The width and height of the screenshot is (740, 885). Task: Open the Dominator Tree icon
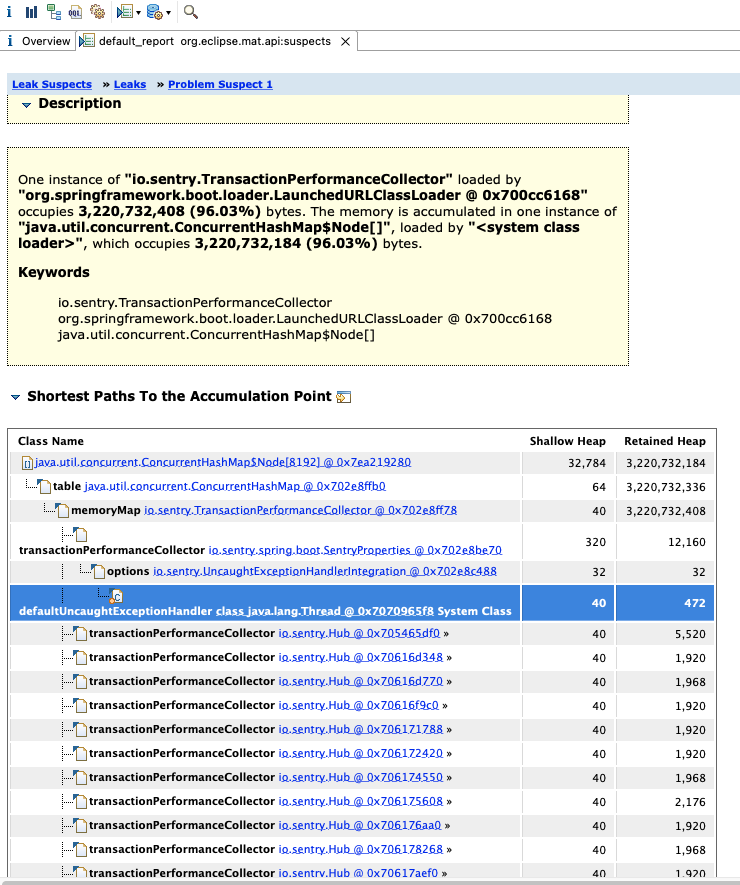pyautogui.click(x=54, y=12)
